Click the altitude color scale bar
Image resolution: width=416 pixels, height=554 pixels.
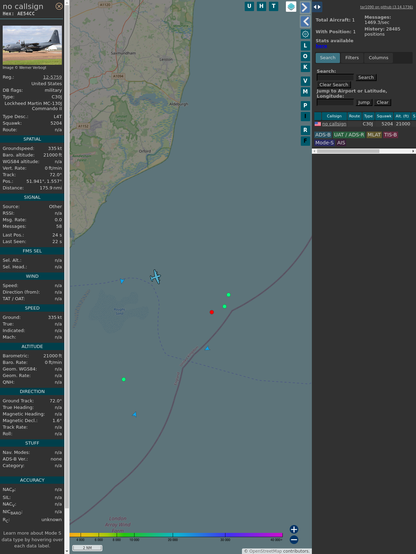click(x=176, y=535)
